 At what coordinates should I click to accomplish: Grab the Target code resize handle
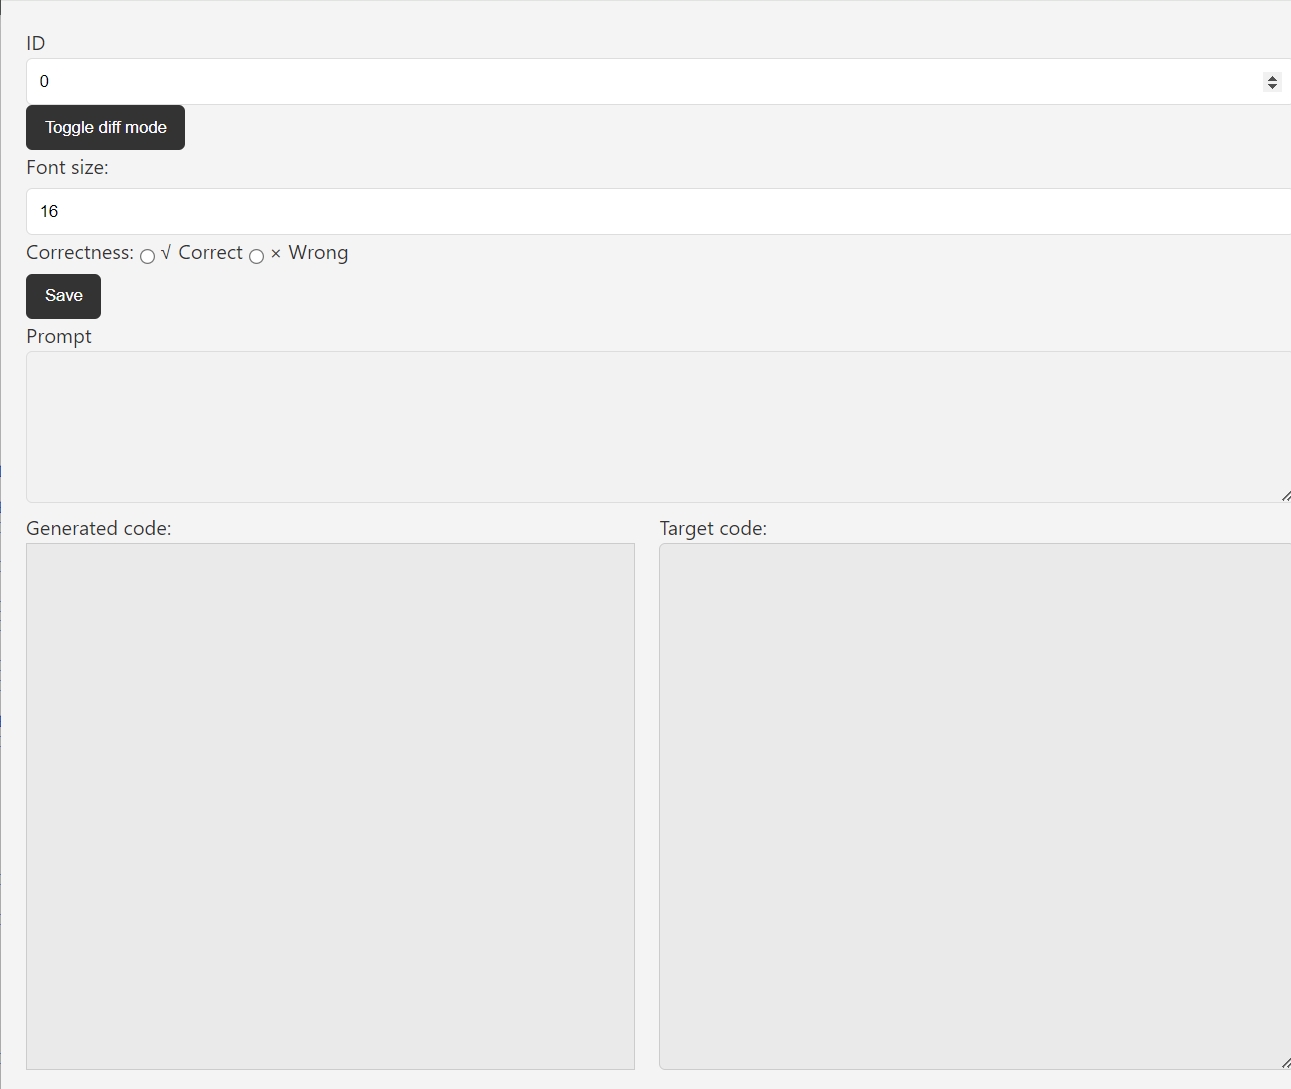click(x=1285, y=1063)
